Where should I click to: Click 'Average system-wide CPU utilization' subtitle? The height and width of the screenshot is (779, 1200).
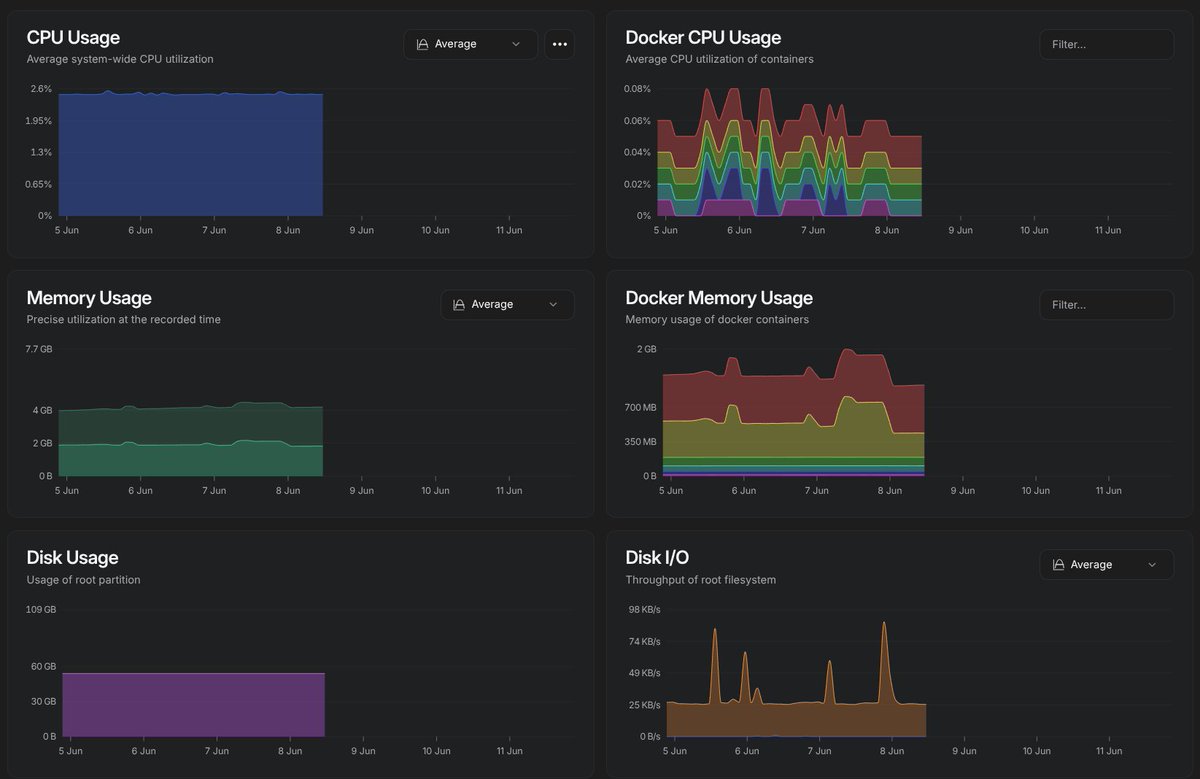click(120, 59)
